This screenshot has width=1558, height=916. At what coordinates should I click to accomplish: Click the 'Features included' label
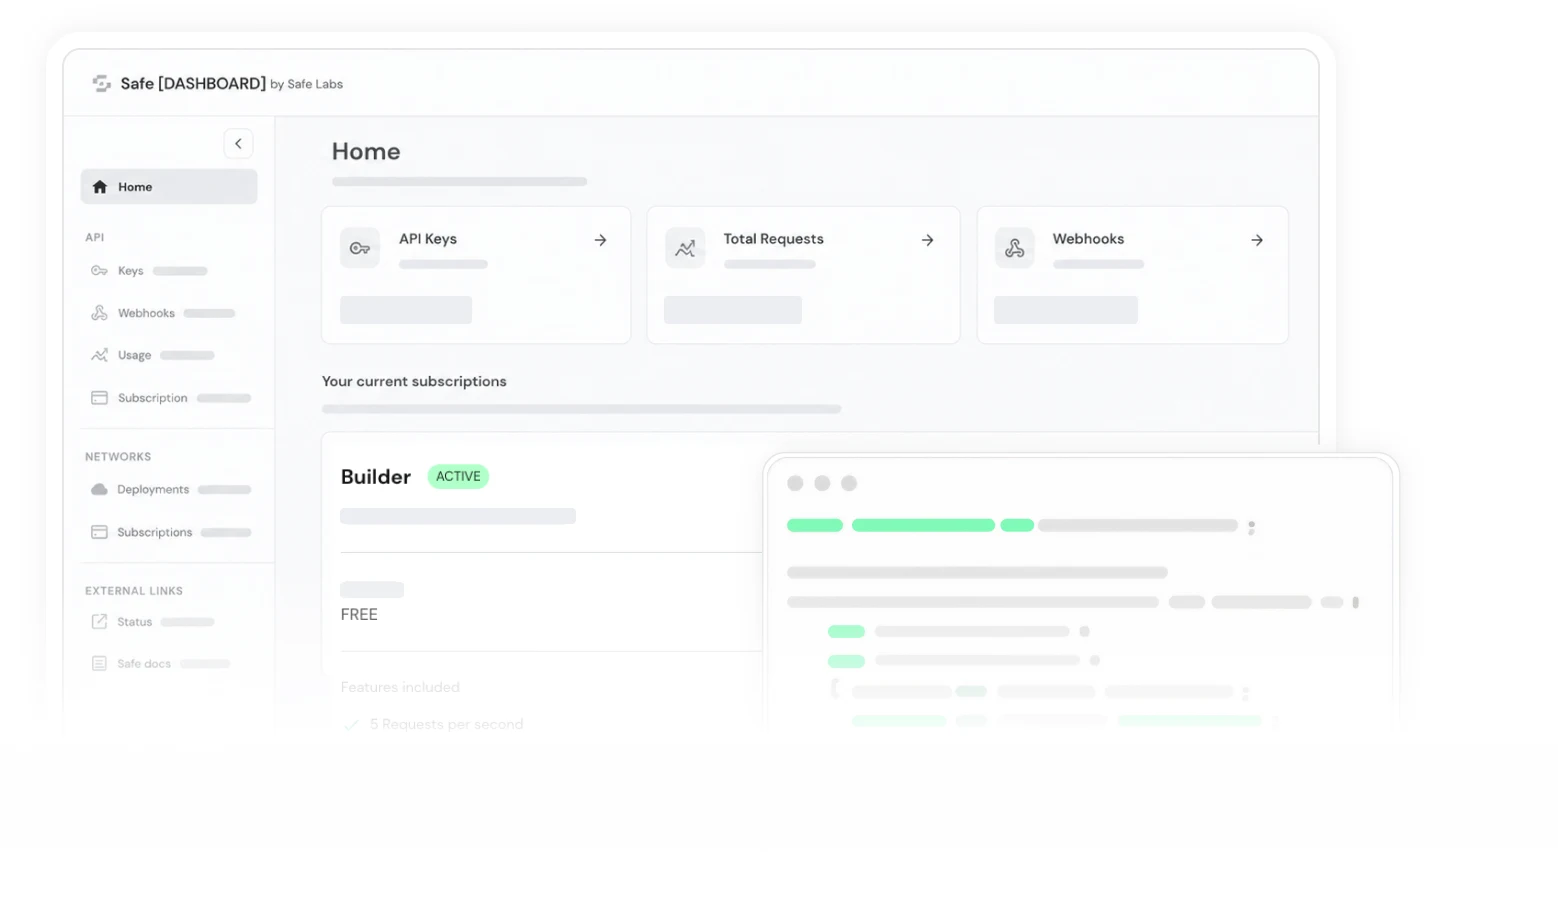400,687
